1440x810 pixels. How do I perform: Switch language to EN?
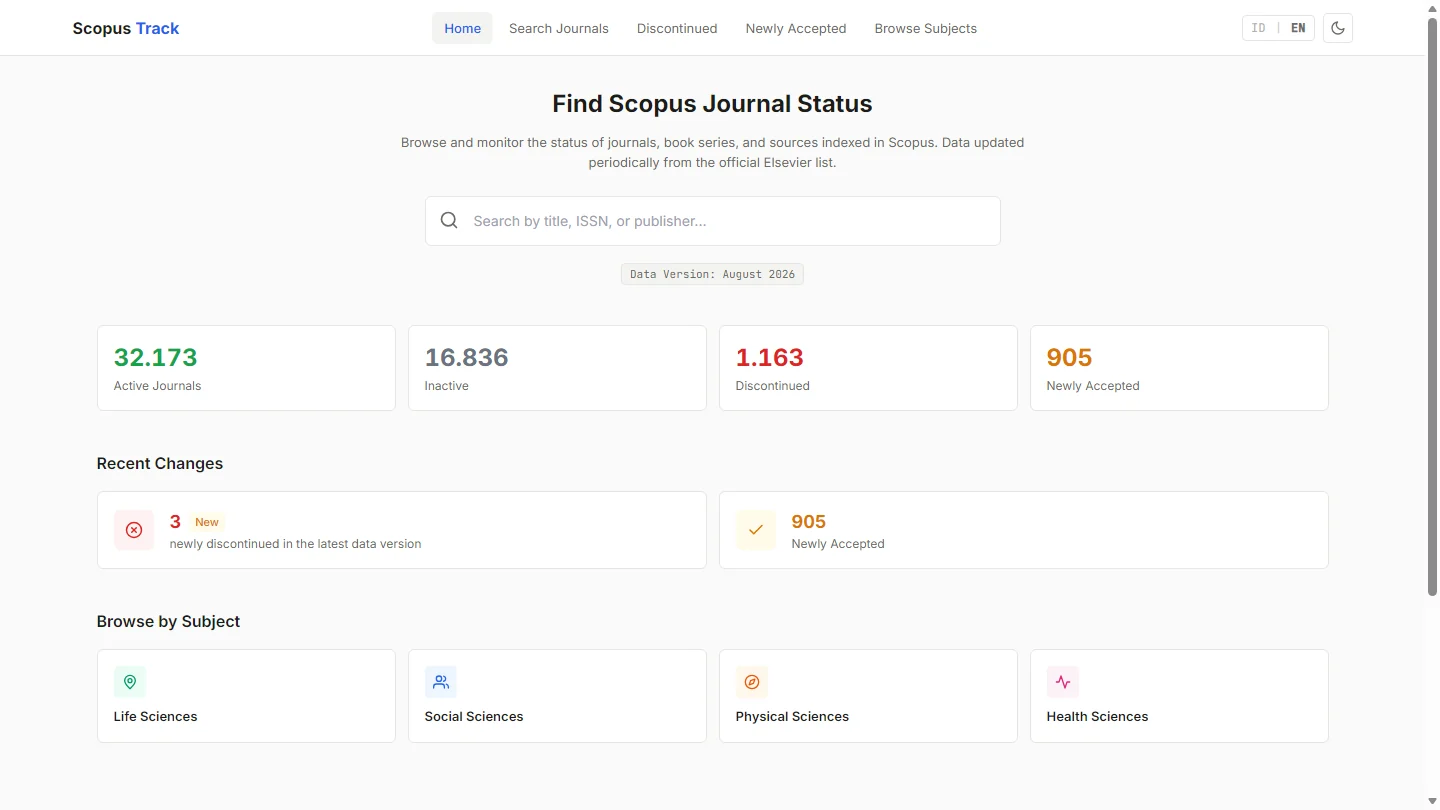click(x=1298, y=28)
